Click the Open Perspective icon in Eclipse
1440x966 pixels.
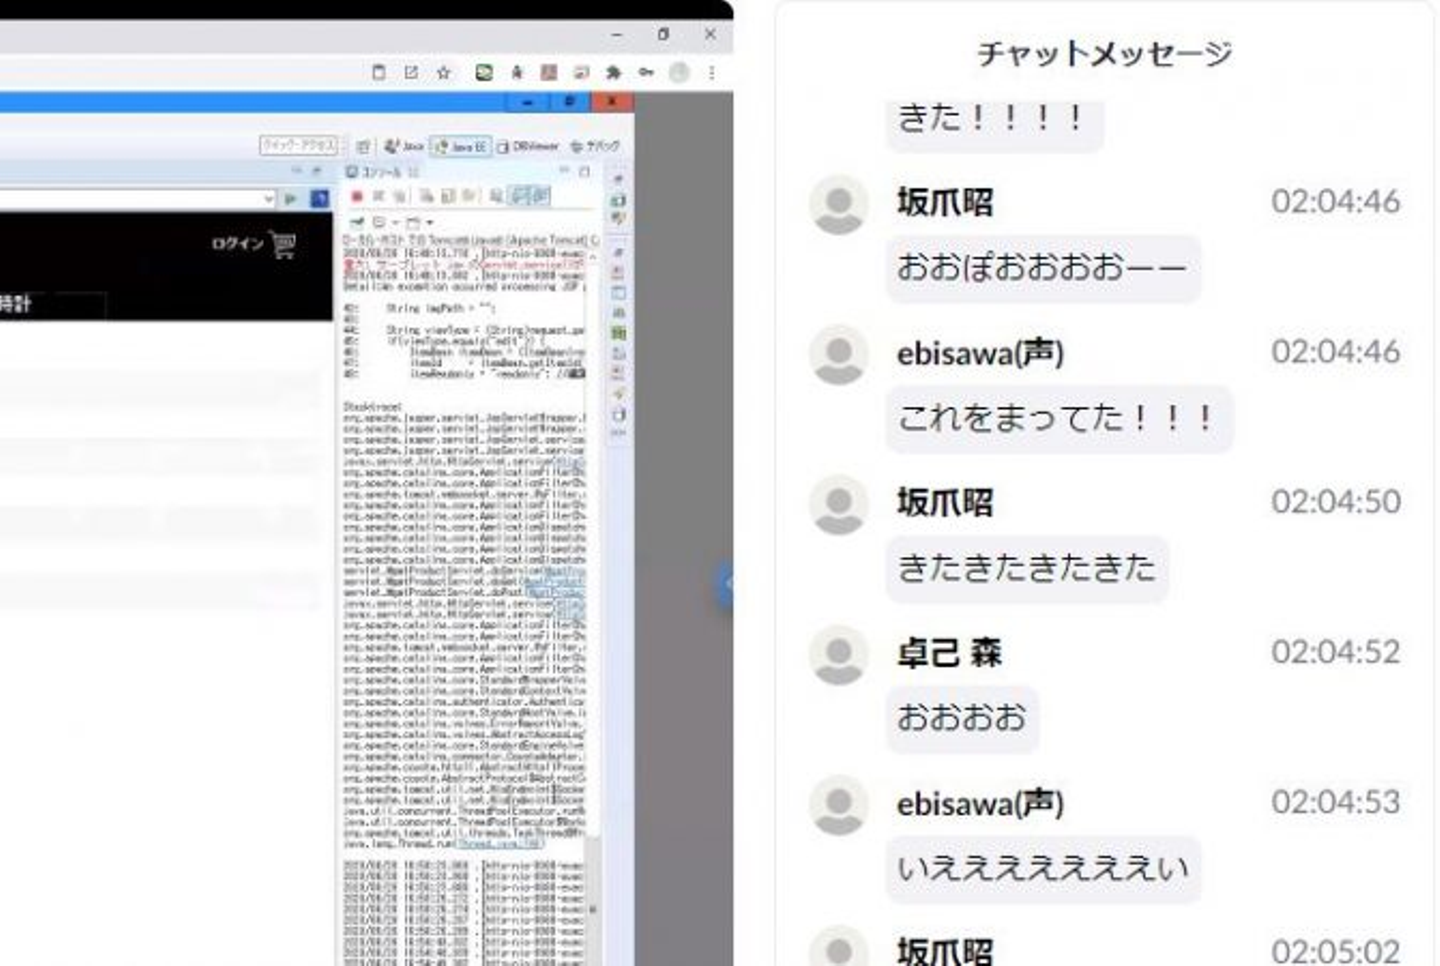(x=363, y=146)
